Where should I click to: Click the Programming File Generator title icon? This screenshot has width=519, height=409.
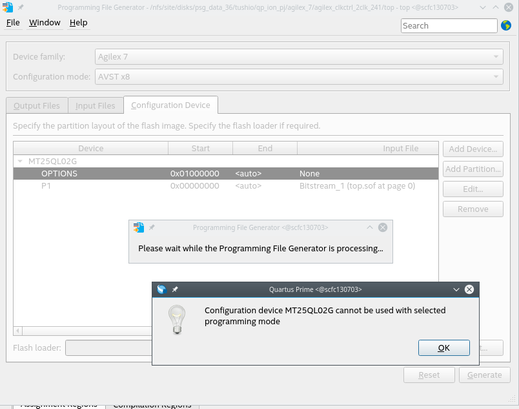tap(7, 7)
